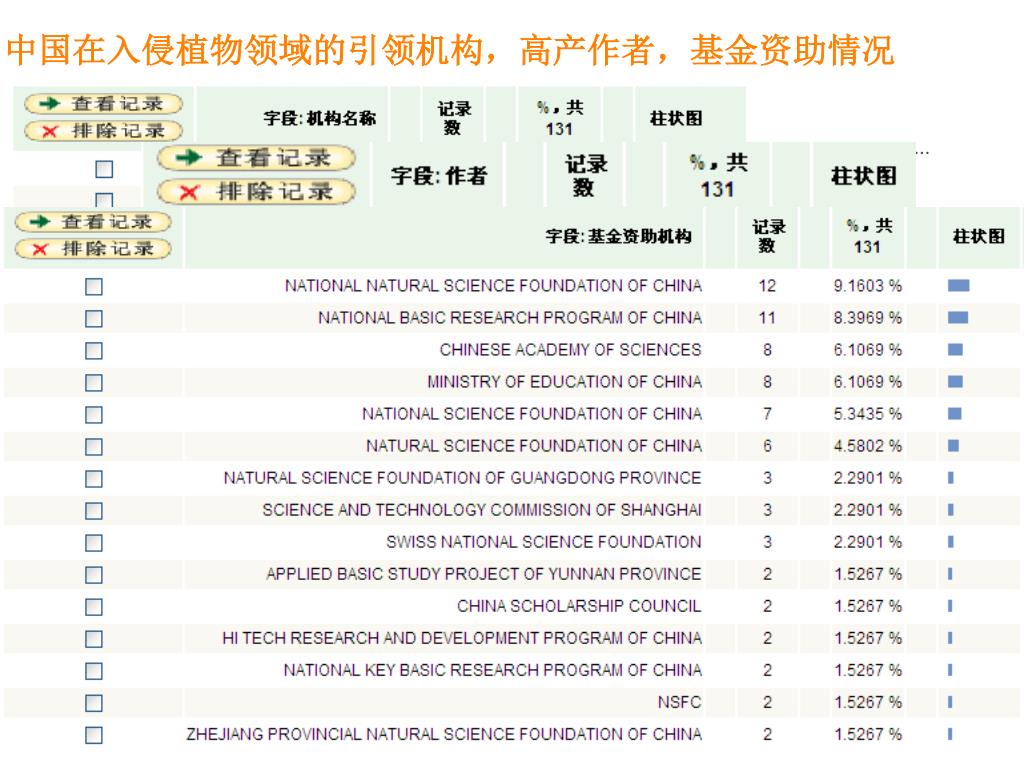This screenshot has height=768, width=1024.
Task: Tick the checkbox below the 机构名称 buttons
Action: click(104, 169)
